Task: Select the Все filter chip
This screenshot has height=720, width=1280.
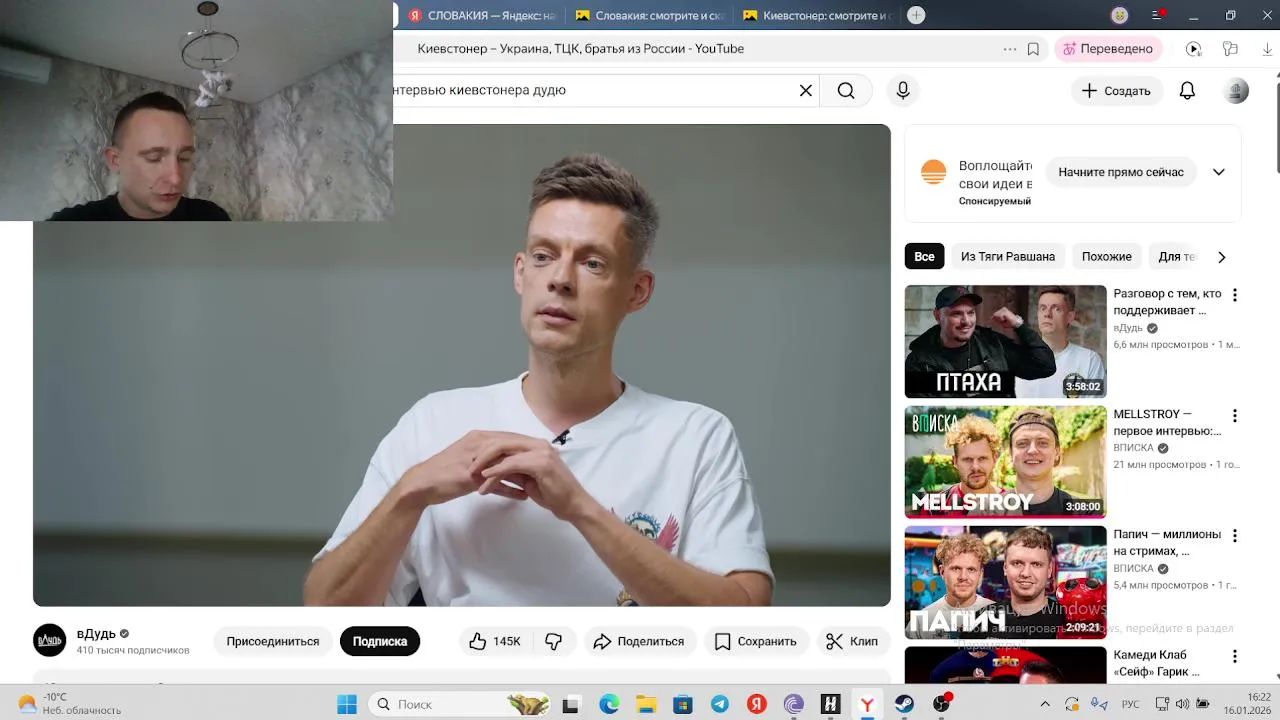Action: click(924, 256)
